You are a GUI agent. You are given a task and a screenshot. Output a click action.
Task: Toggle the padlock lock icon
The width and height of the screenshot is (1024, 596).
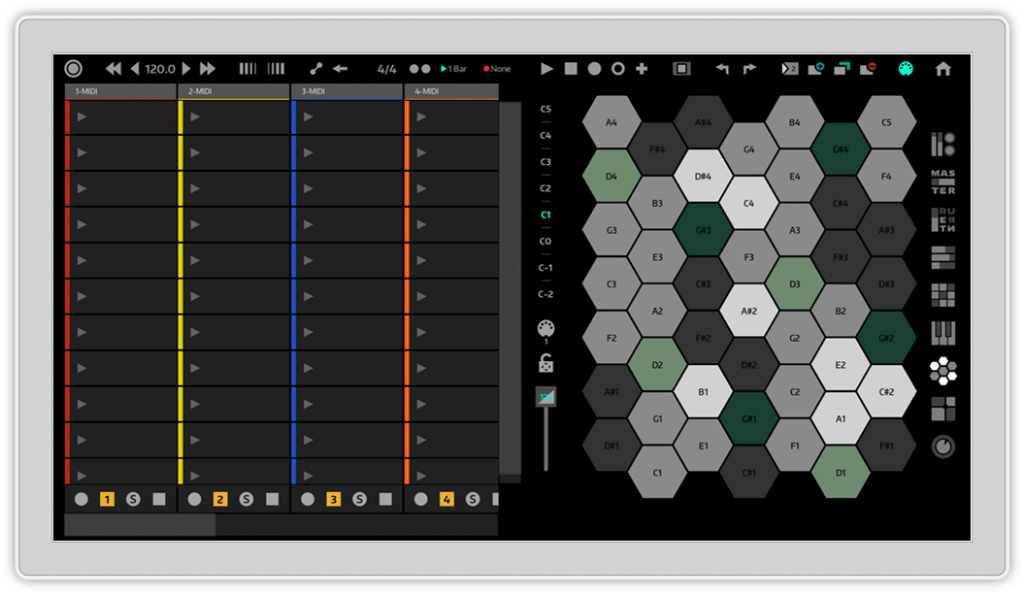click(546, 362)
